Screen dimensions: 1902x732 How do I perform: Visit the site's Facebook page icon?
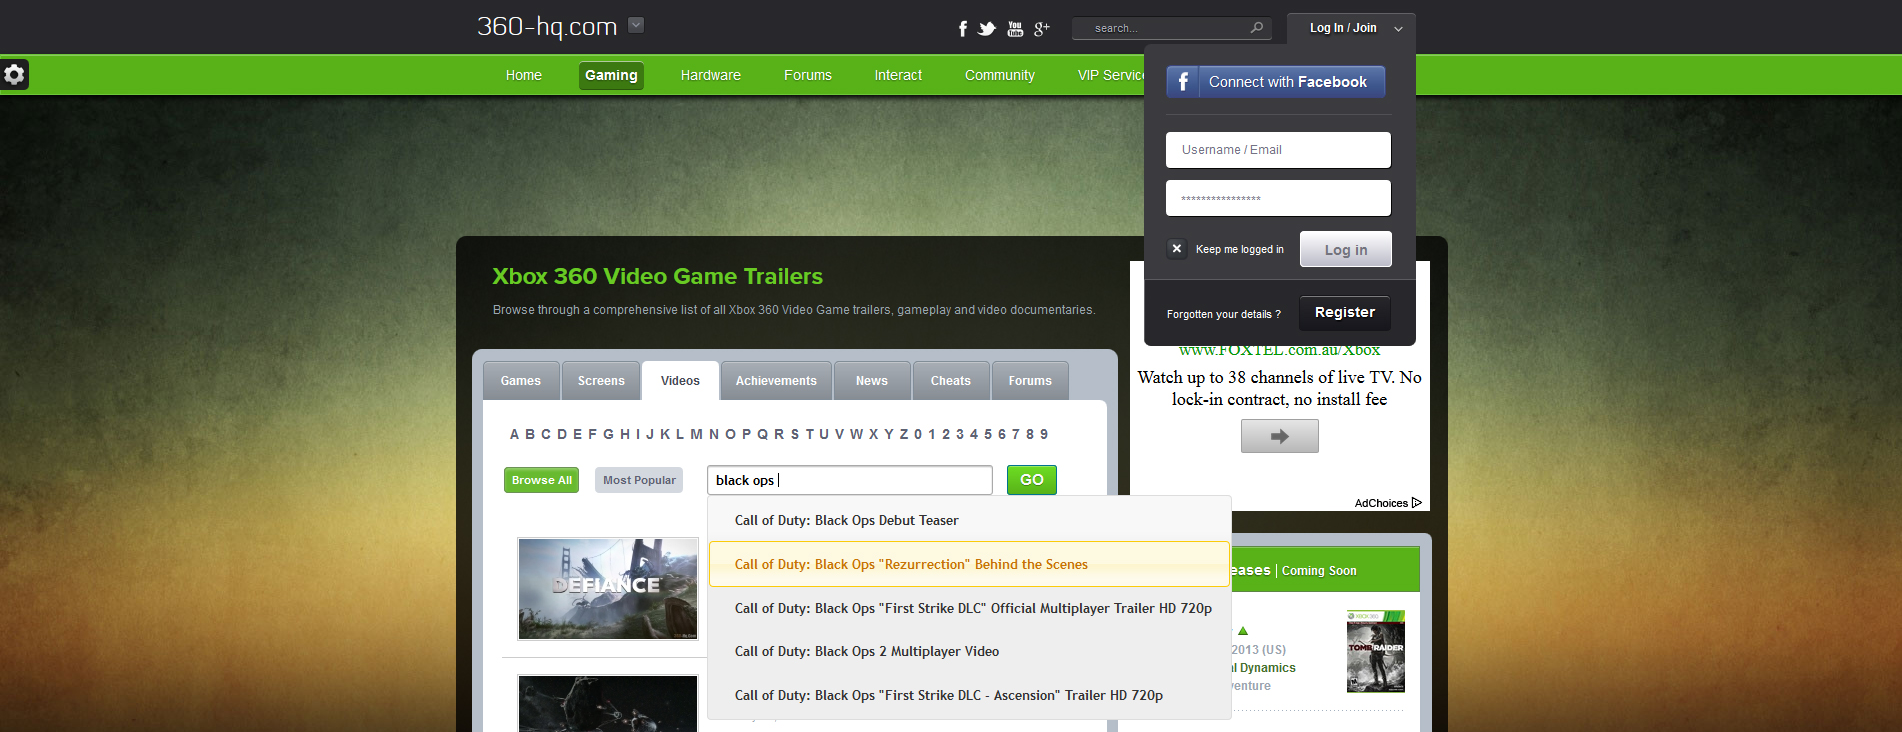[x=963, y=29]
